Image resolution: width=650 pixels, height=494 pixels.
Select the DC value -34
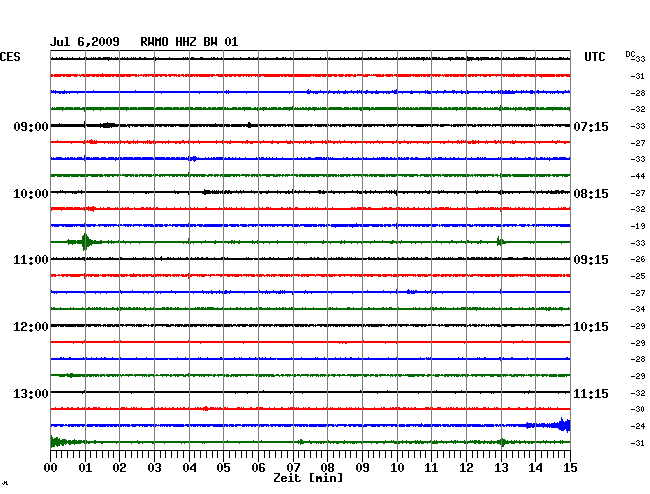638,309
